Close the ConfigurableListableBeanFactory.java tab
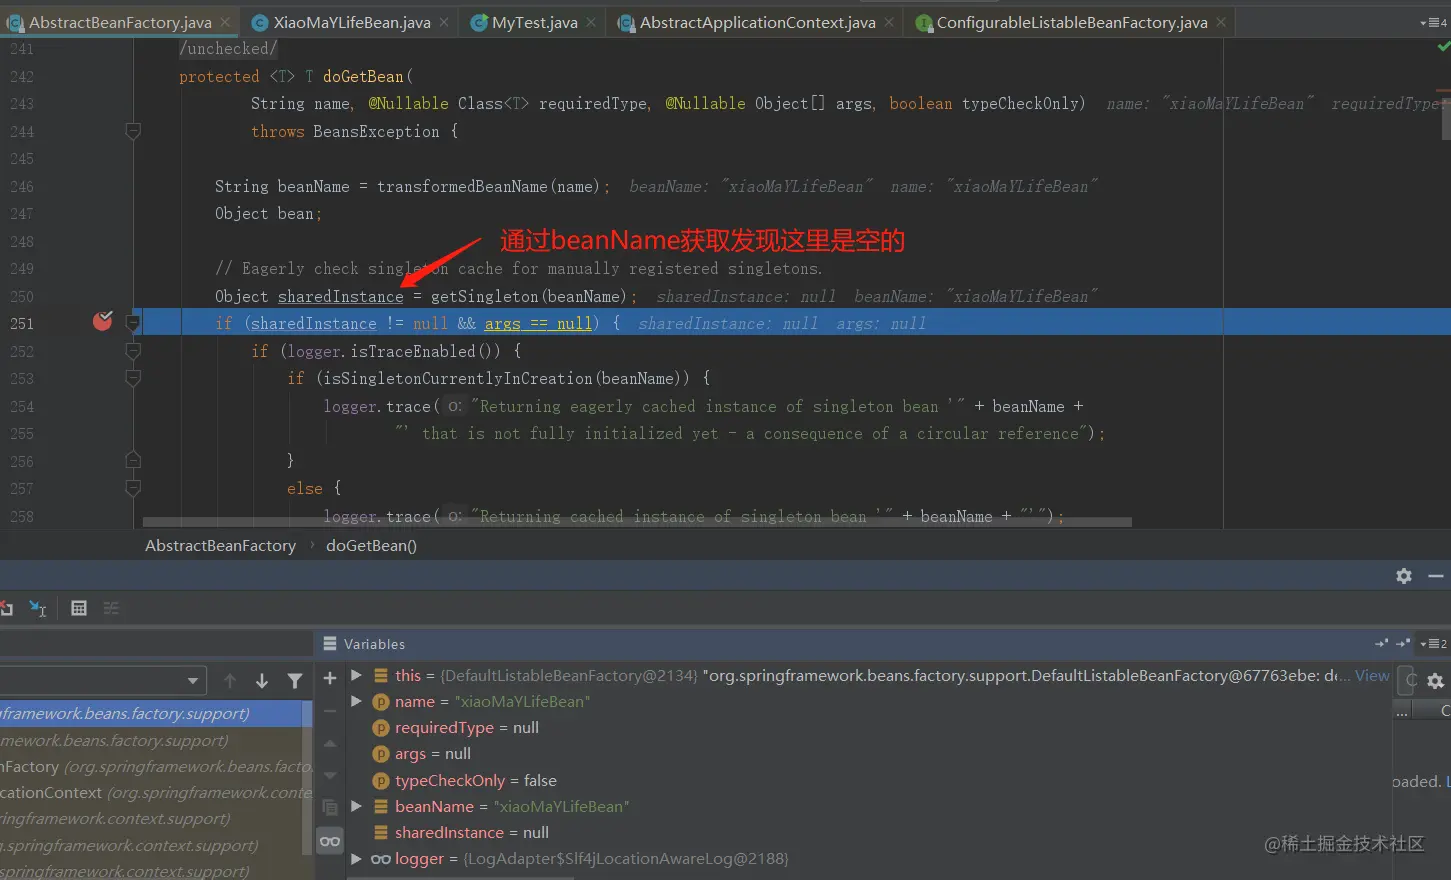The height and width of the screenshot is (880, 1451). [x=1221, y=22]
